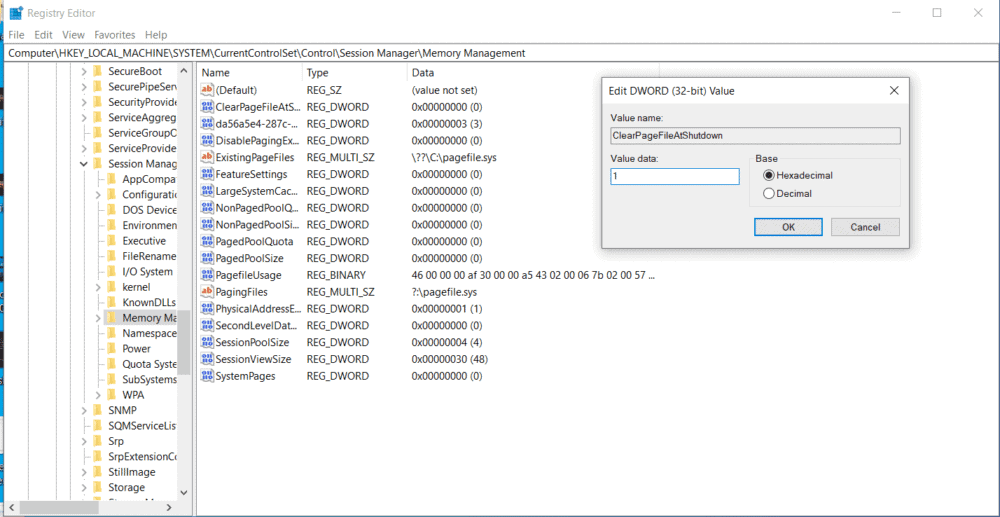Expand the SNMP key arrow
Viewport: 1000px width, 517px height.
pos(83,410)
